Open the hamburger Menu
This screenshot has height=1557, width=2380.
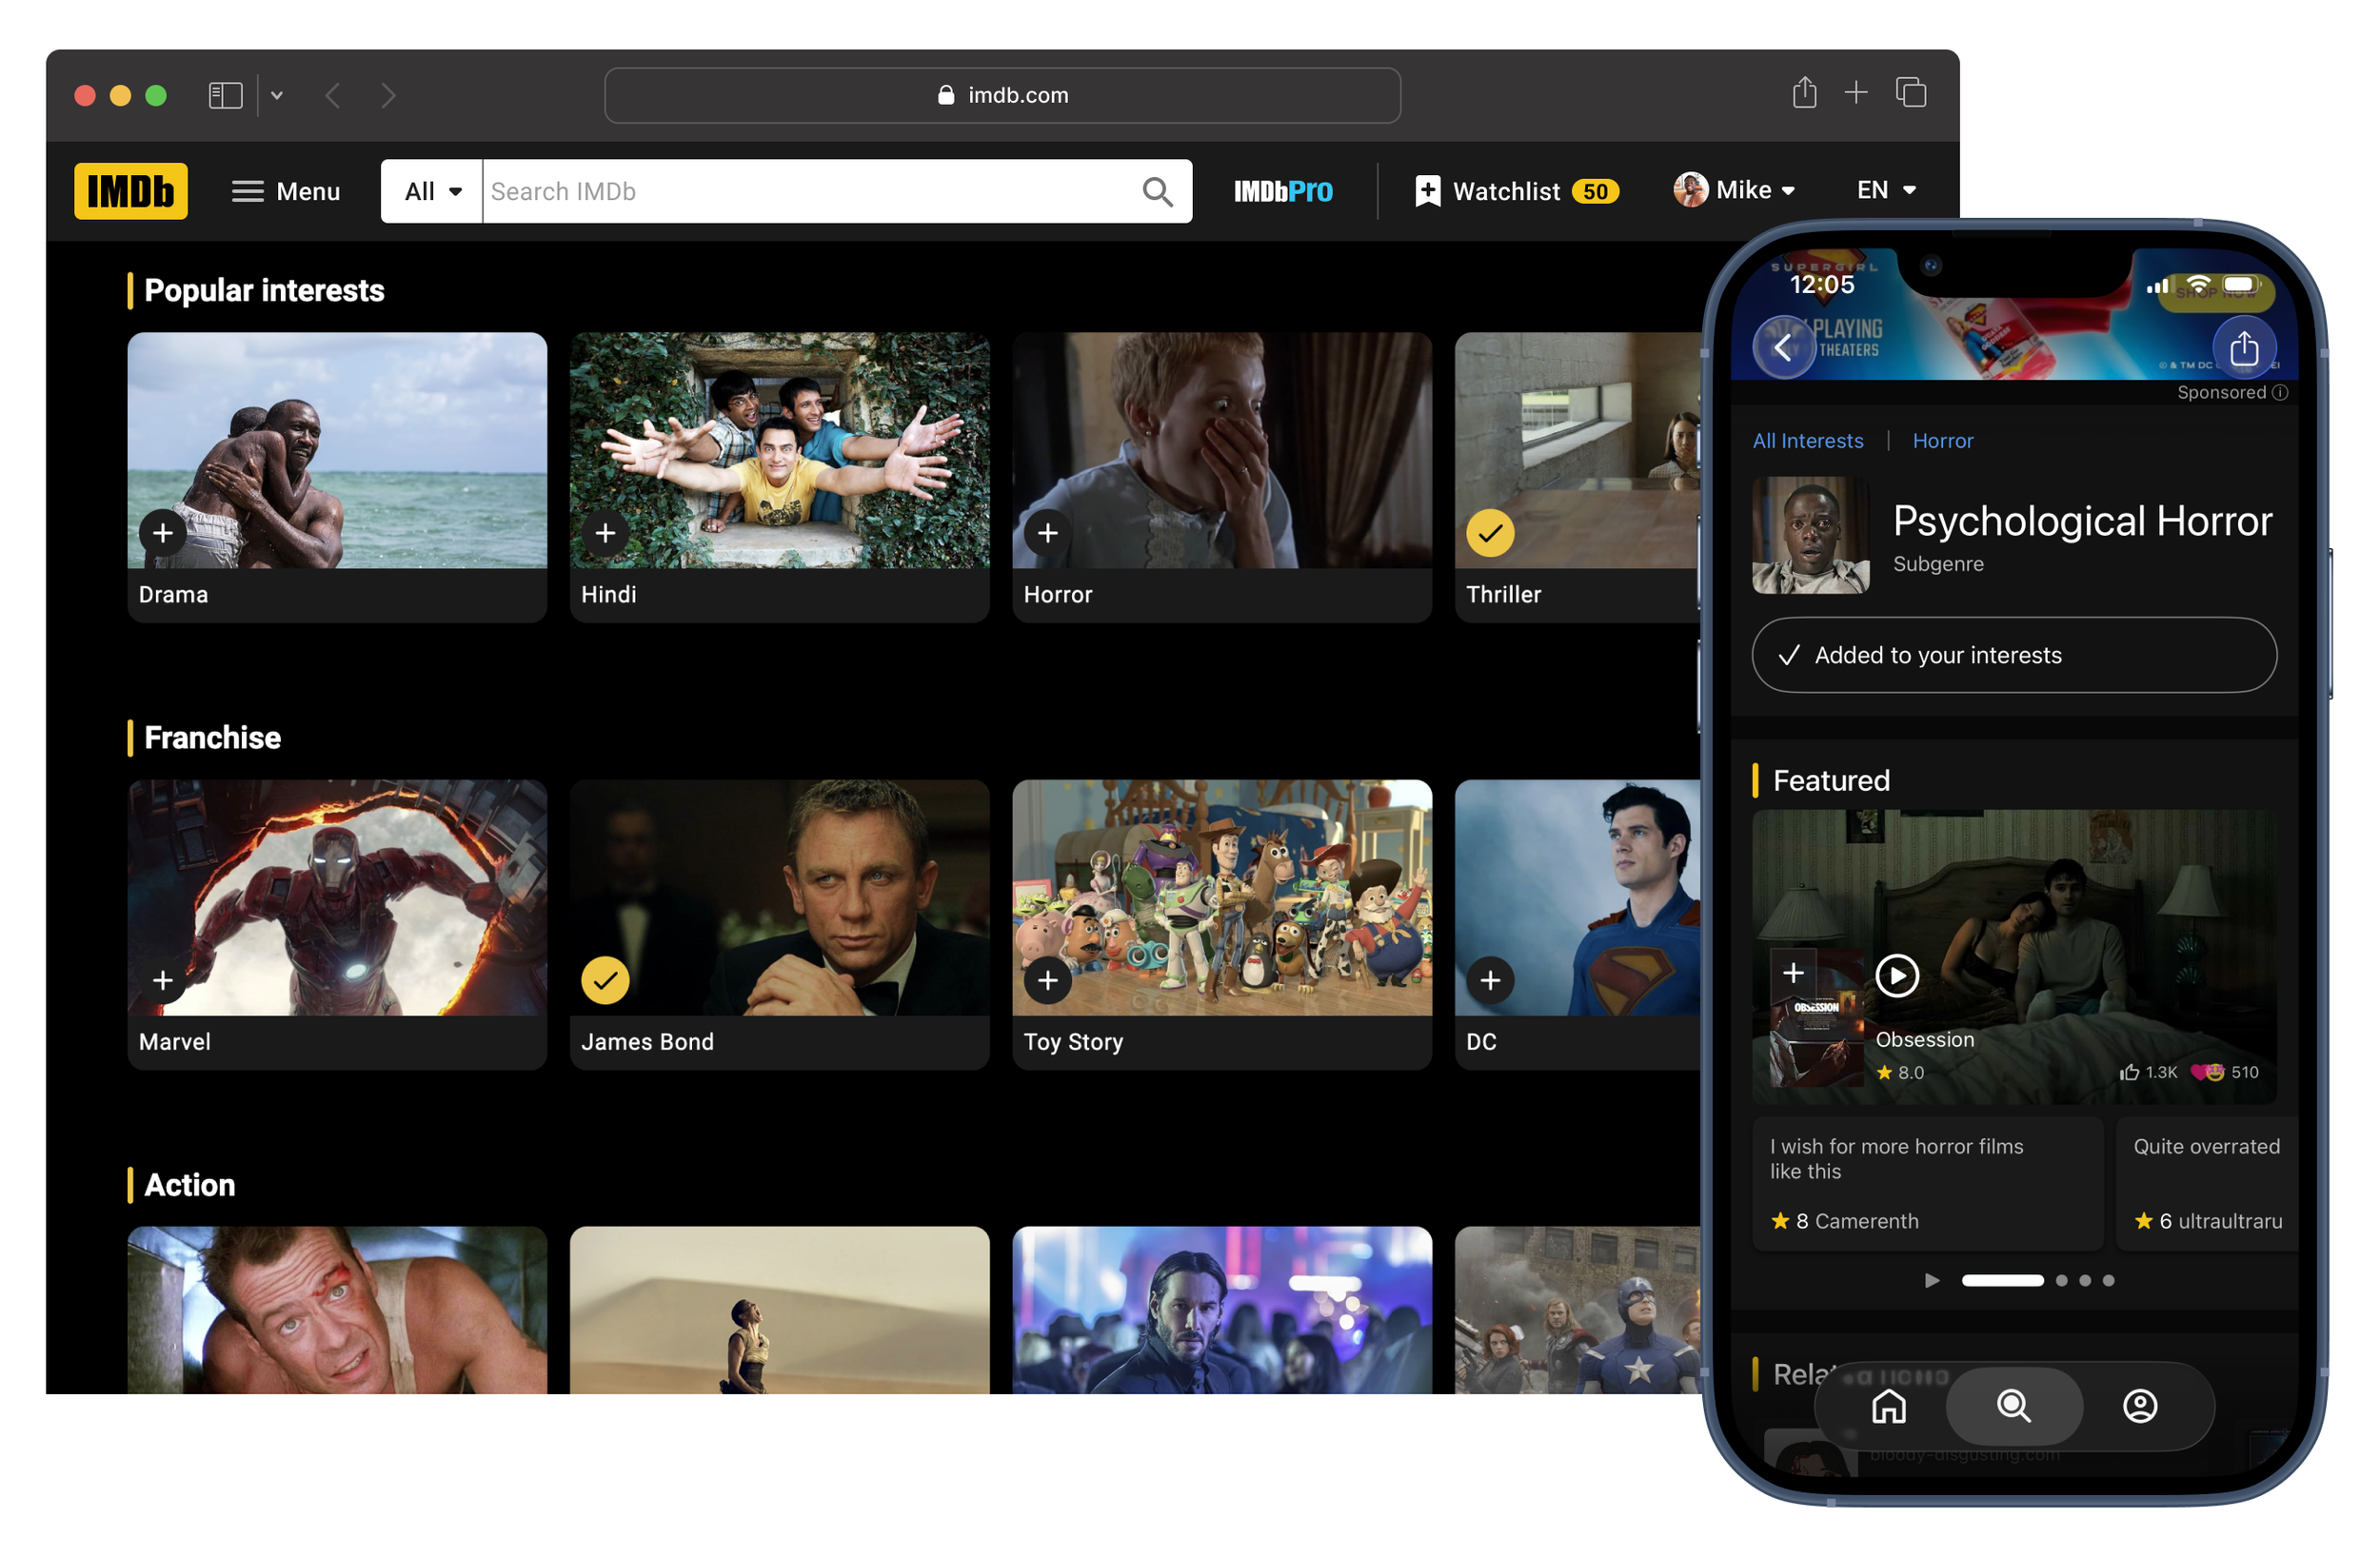[286, 191]
